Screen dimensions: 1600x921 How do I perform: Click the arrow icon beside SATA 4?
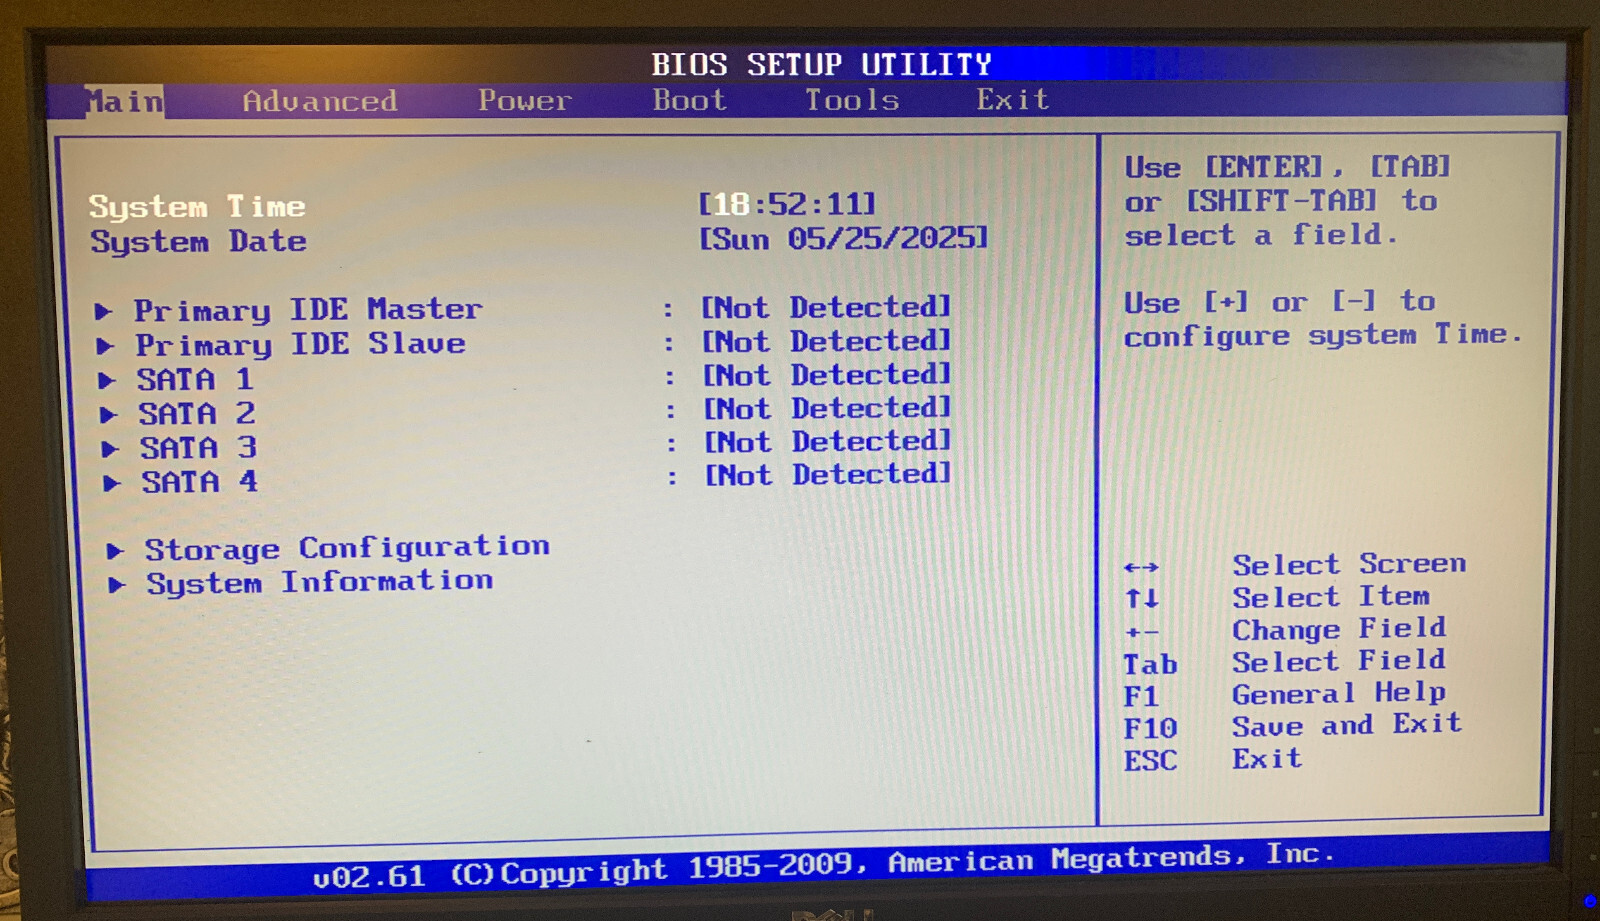click(x=112, y=484)
